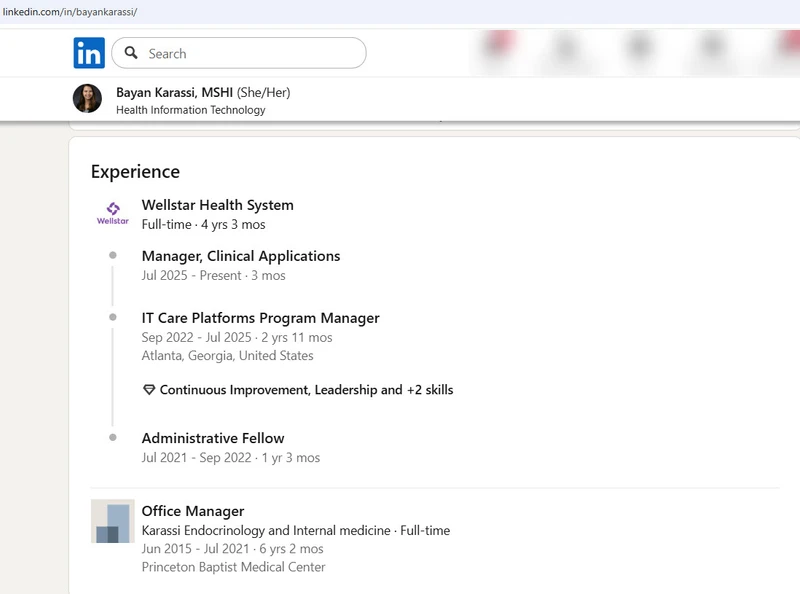Click the Karassi Endocrinology company logo
The height and width of the screenshot is (594, 800).
pos(113,521)
